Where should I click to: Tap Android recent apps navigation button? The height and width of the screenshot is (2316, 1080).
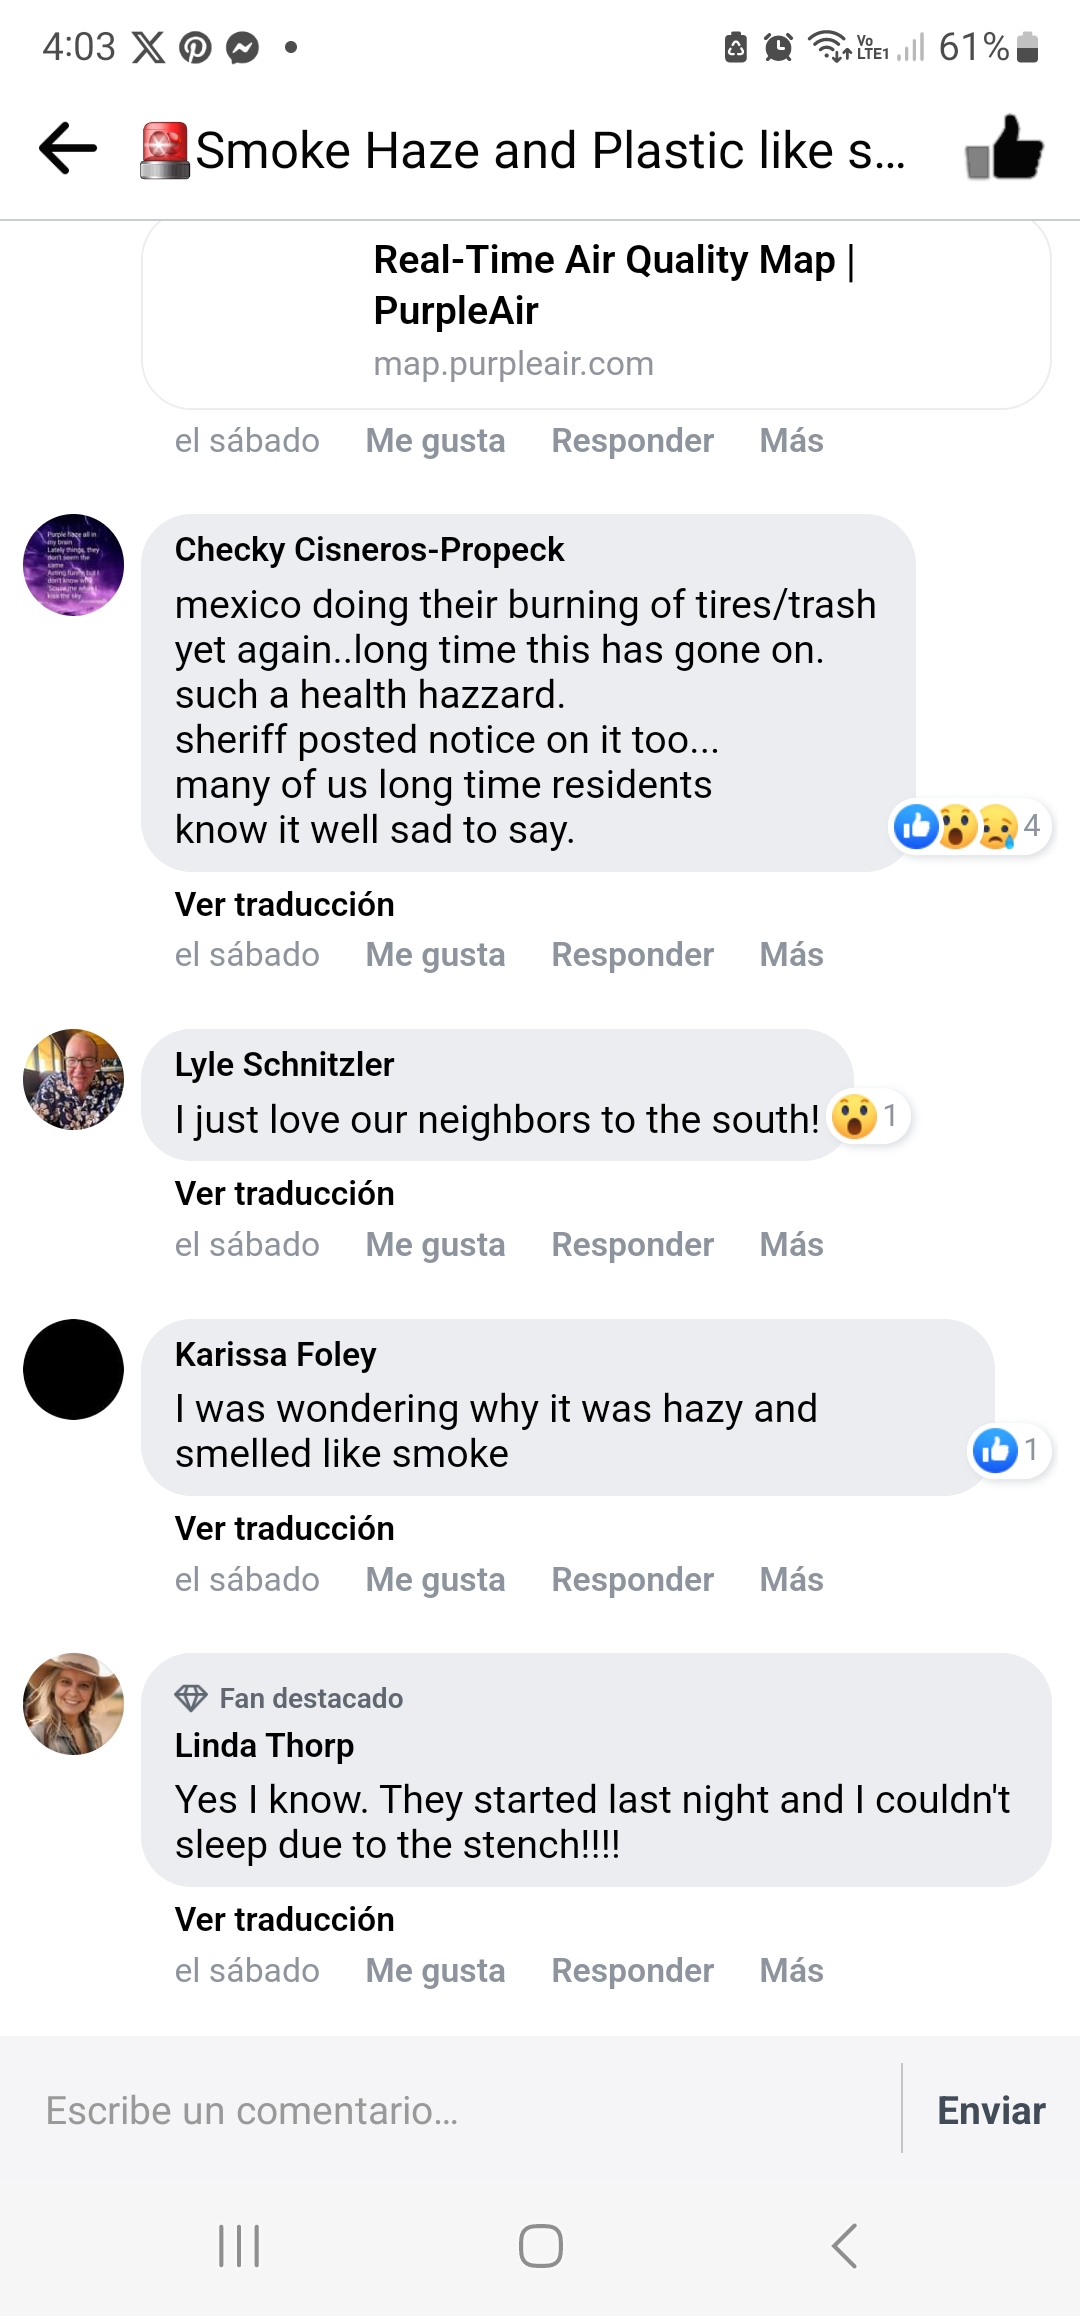(x=239, y=2246)
